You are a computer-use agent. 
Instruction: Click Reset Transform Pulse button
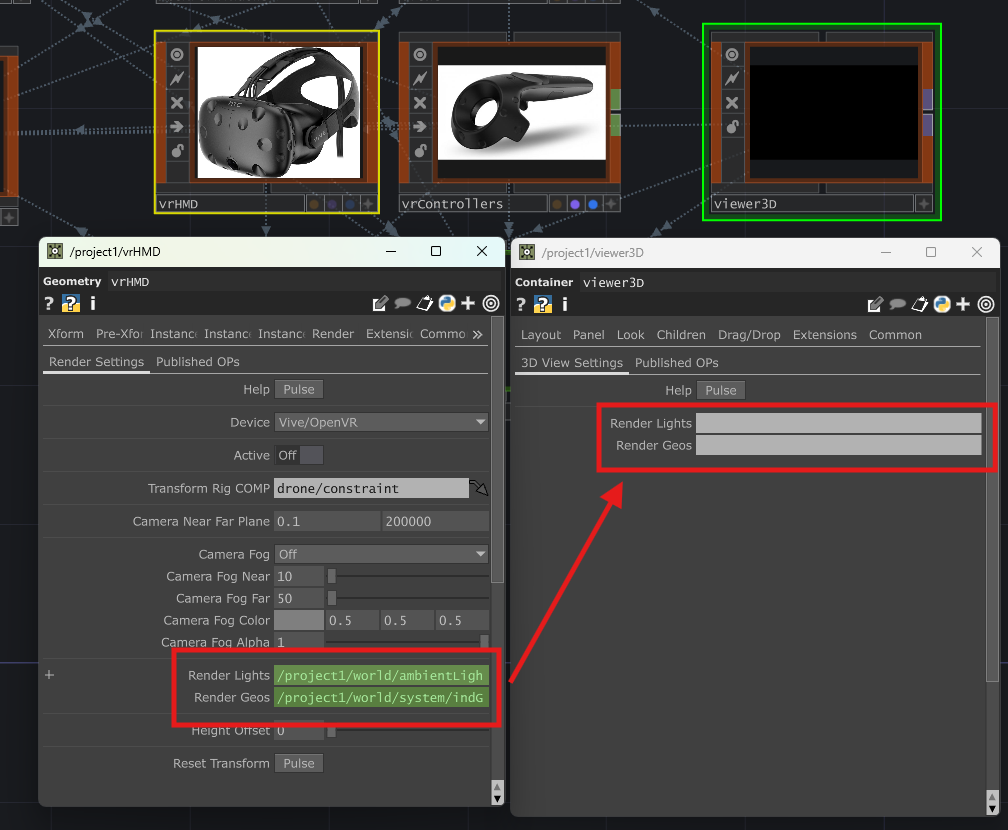click(x=299, y=763)
